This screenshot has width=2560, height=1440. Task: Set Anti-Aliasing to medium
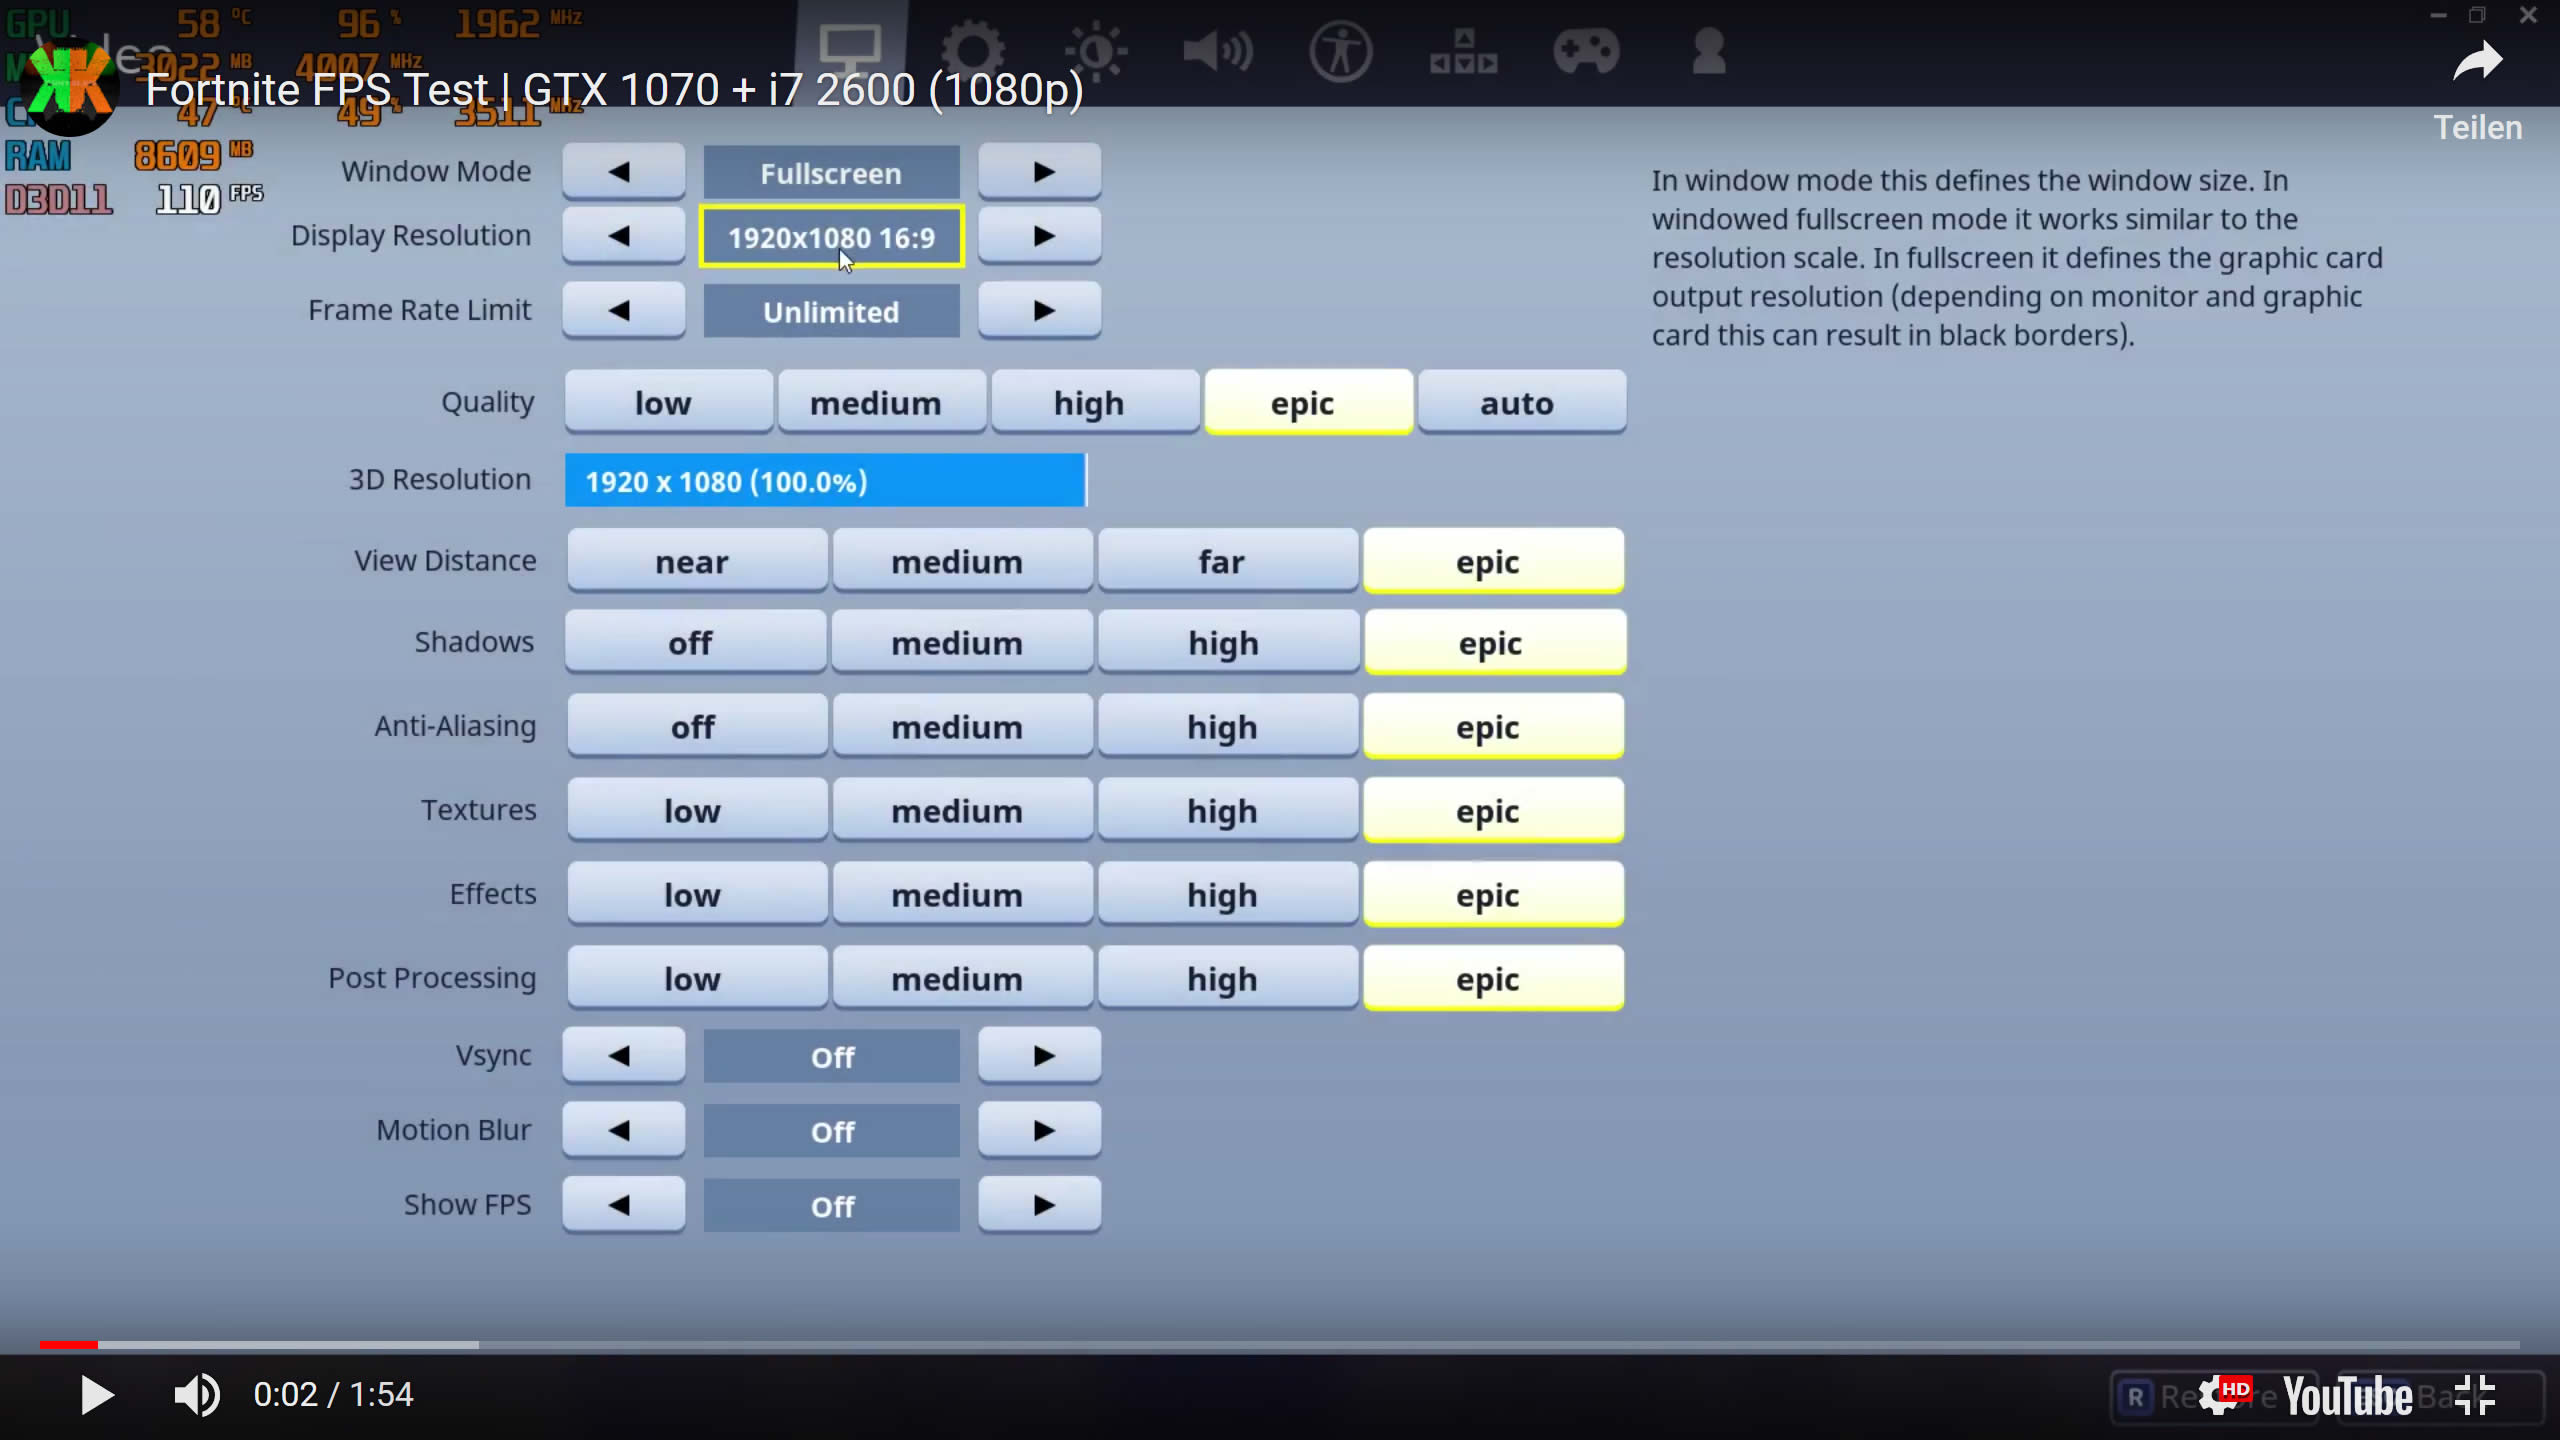coord(957,727)
